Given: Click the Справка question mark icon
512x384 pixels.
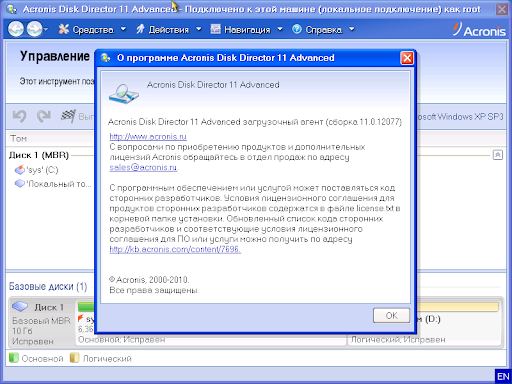Looking at the screenshot, I should pos(297,29).
